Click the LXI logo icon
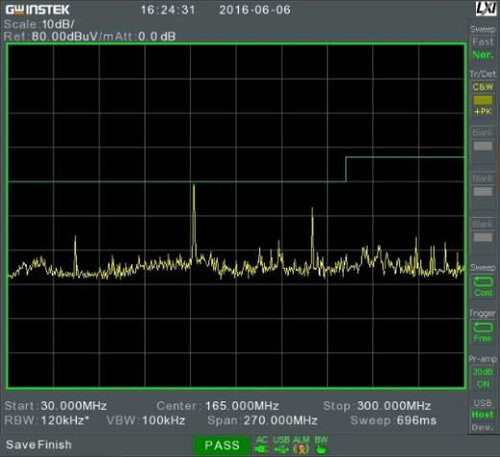 click(486, 9)
